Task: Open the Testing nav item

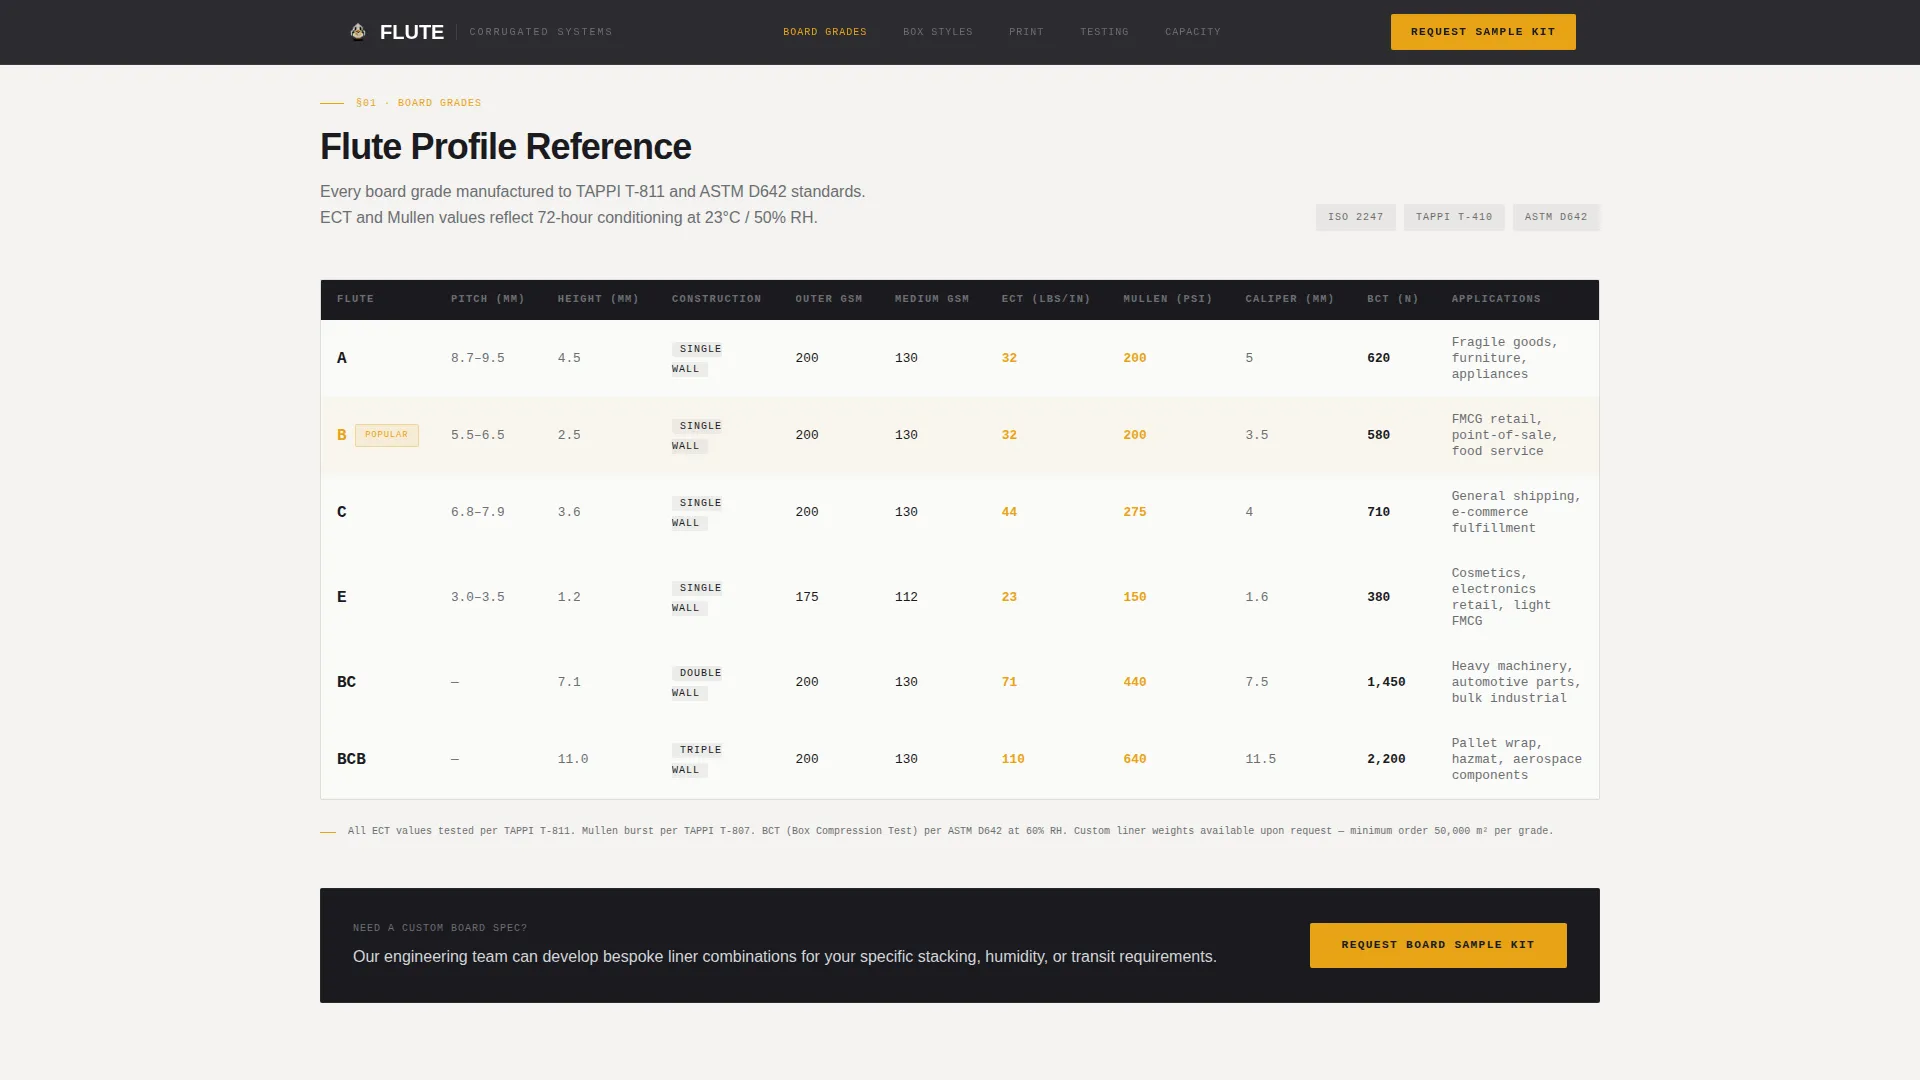Action: (x=1104, y=32)
